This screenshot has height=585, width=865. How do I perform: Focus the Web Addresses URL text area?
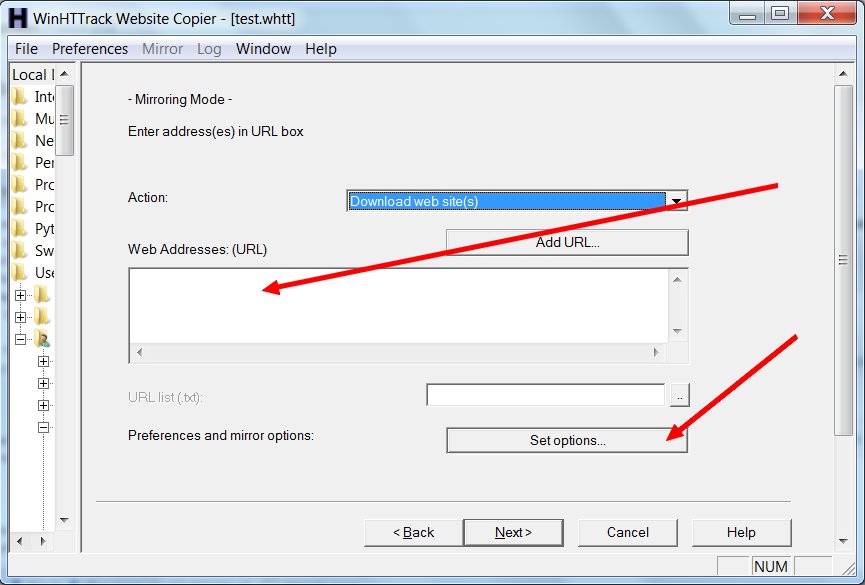click(x=398, y=306)
